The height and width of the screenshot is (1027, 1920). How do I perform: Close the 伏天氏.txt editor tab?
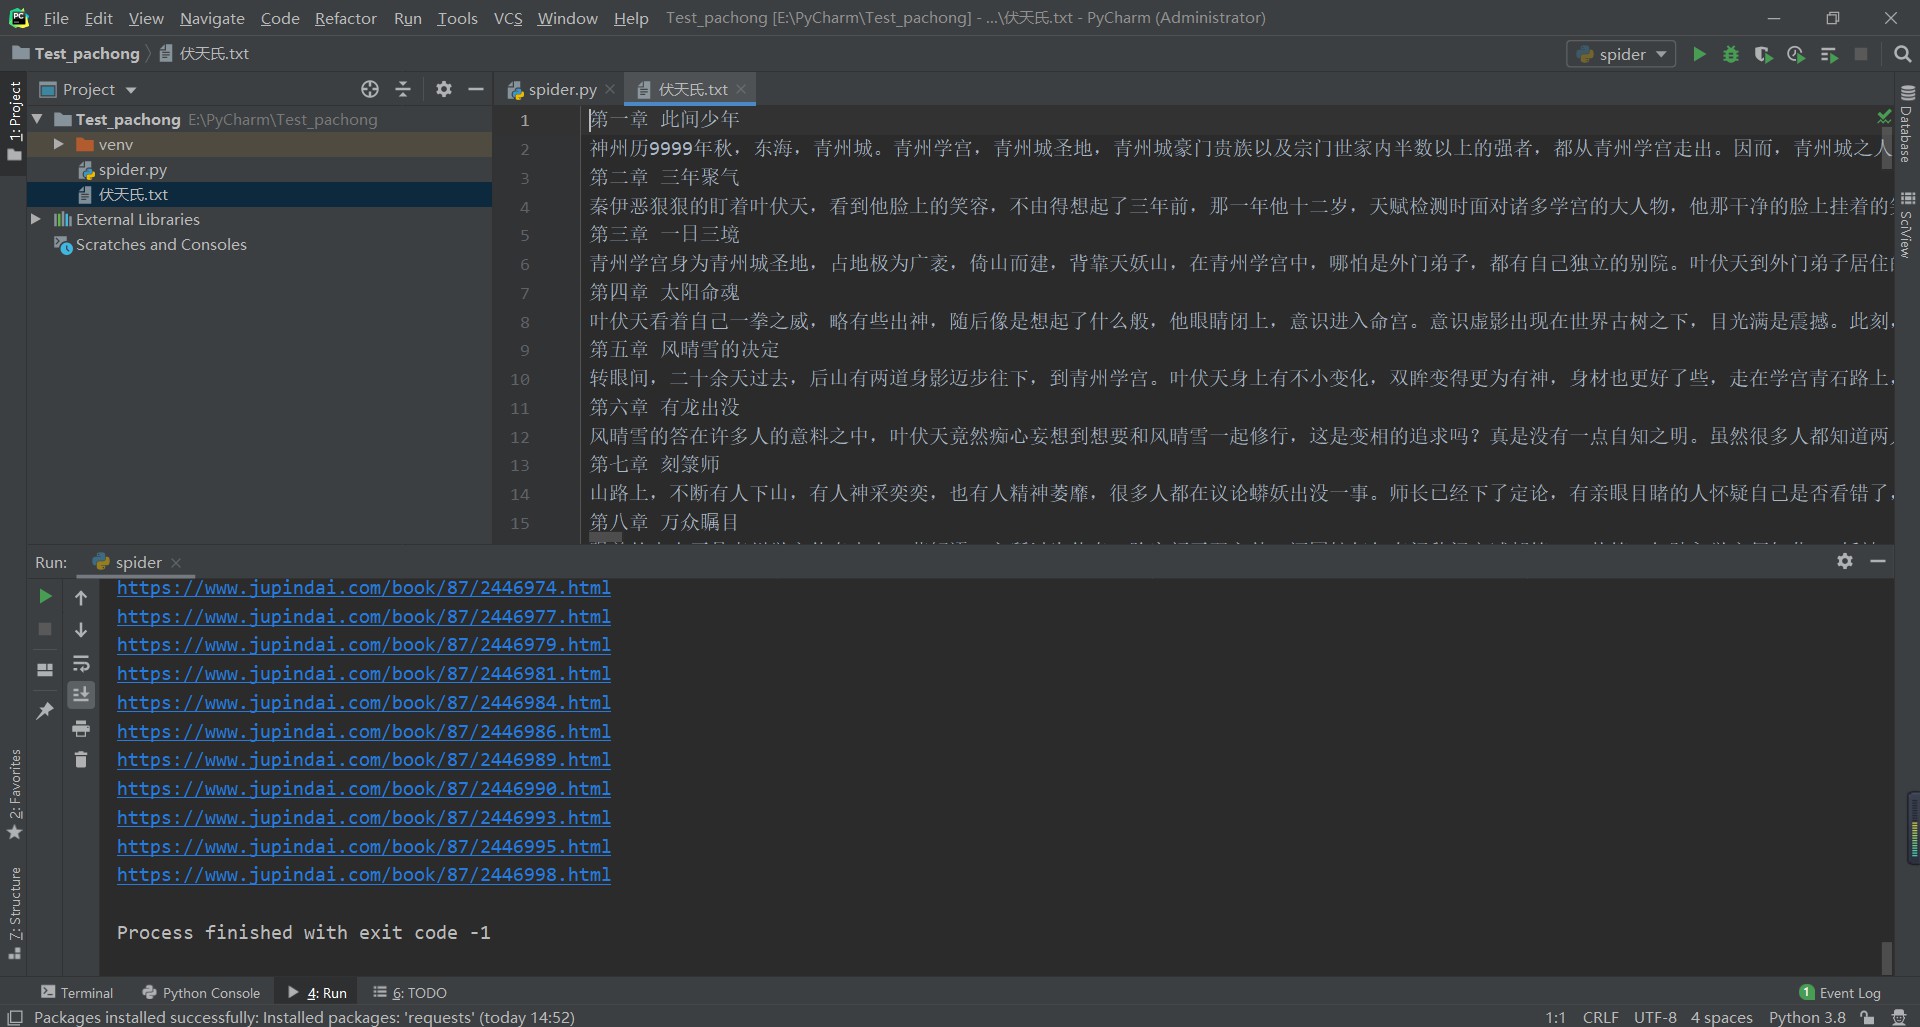[741, 89]
